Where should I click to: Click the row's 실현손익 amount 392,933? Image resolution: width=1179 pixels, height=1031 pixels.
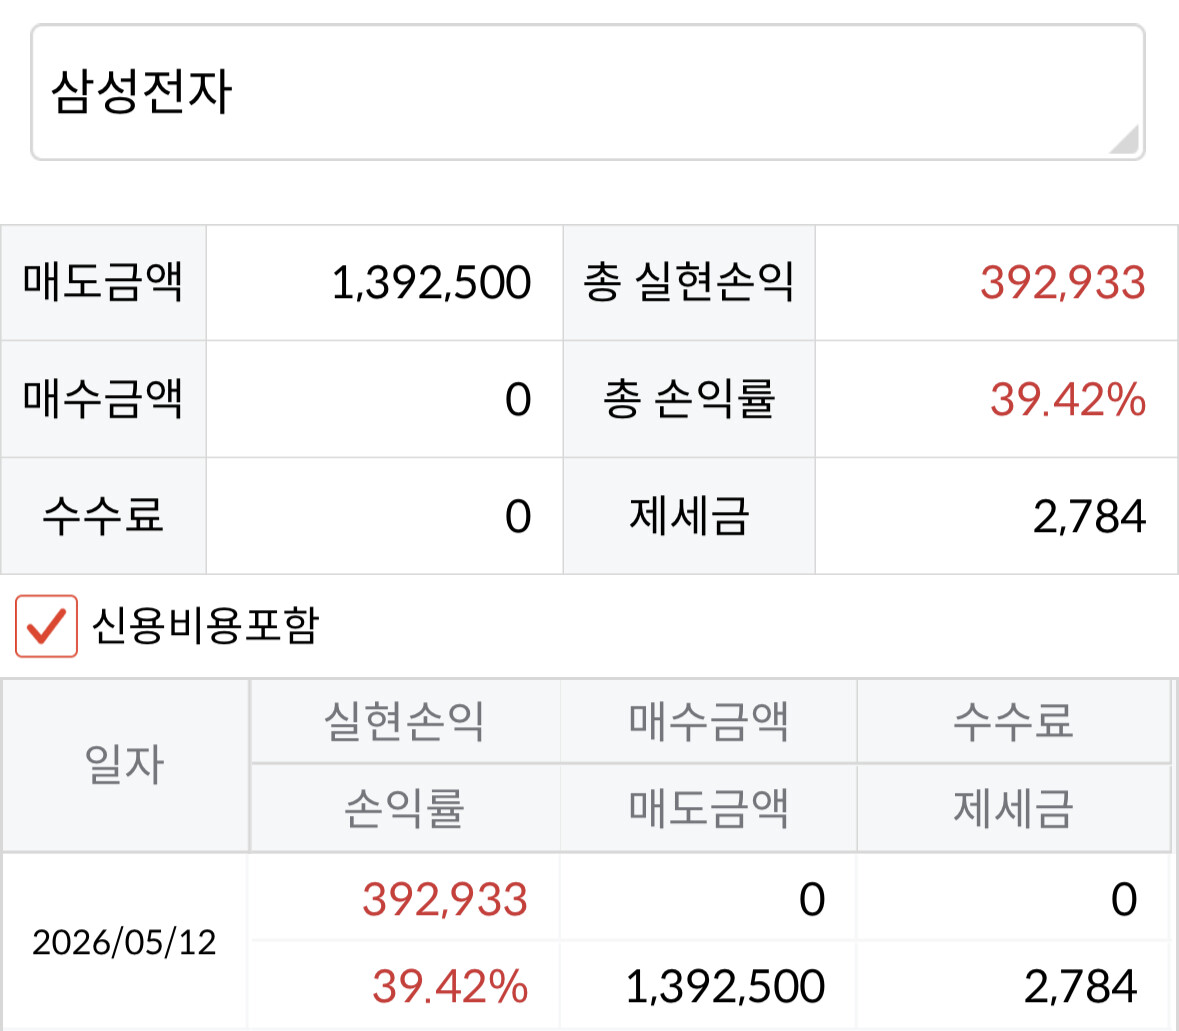pyautogui.click(x=445, y=899)
